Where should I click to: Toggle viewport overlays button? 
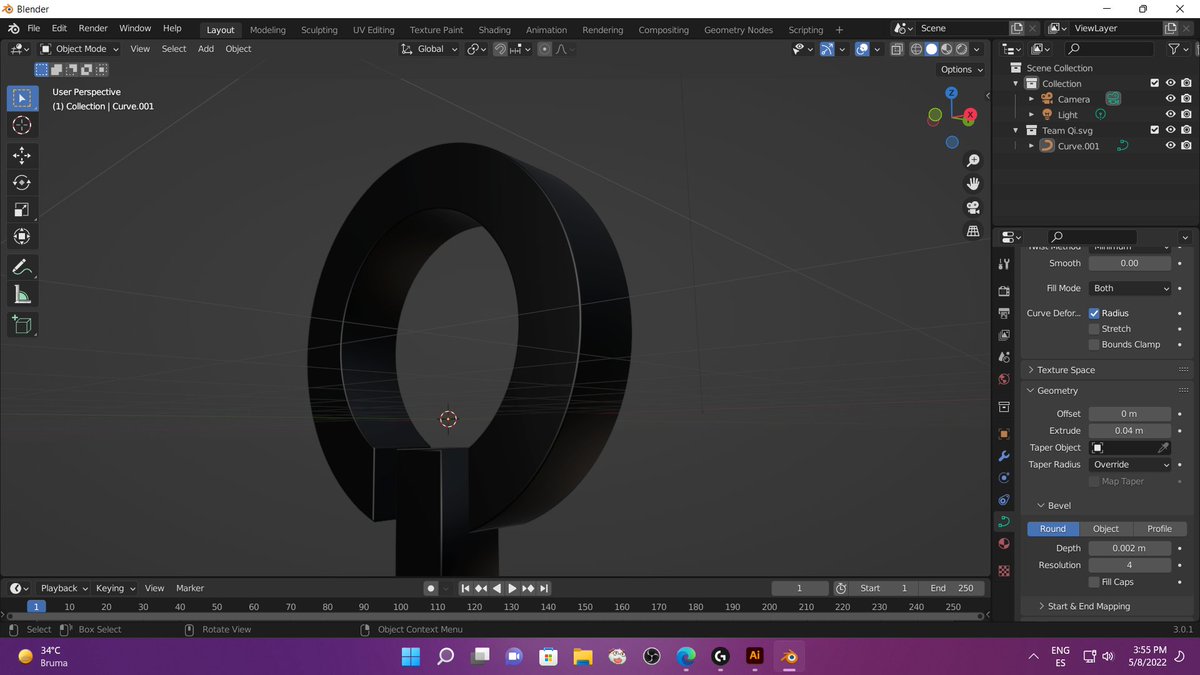click(862, 48)
